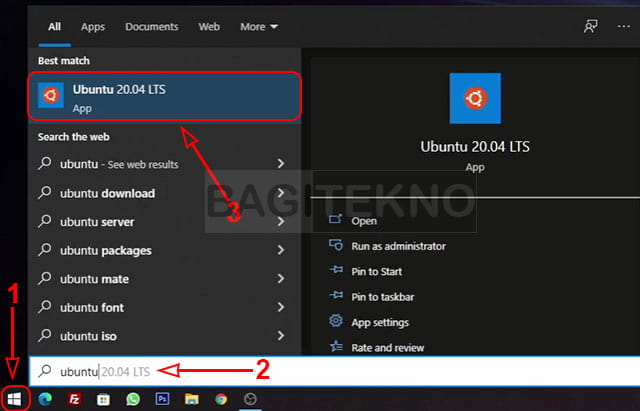Click Open in the app actions
This screenshot has width=640, height=411.
coord(364,221)
